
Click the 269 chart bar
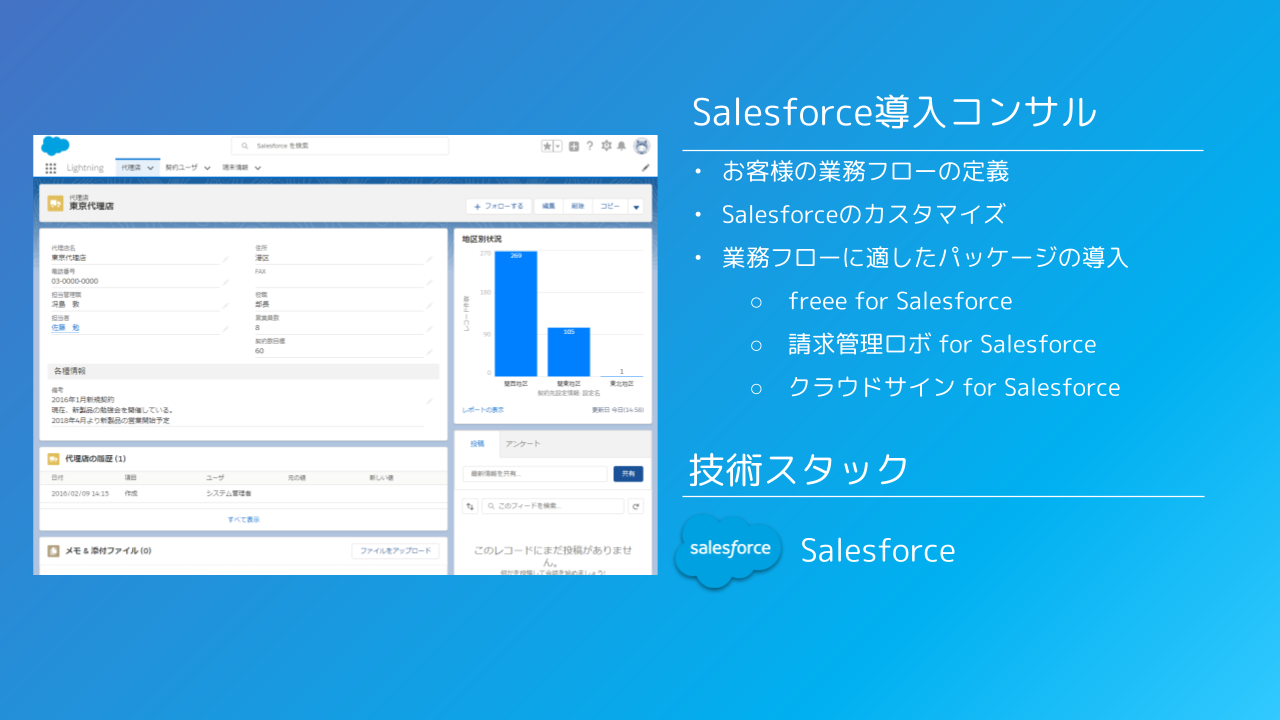[x=516, y=313]
